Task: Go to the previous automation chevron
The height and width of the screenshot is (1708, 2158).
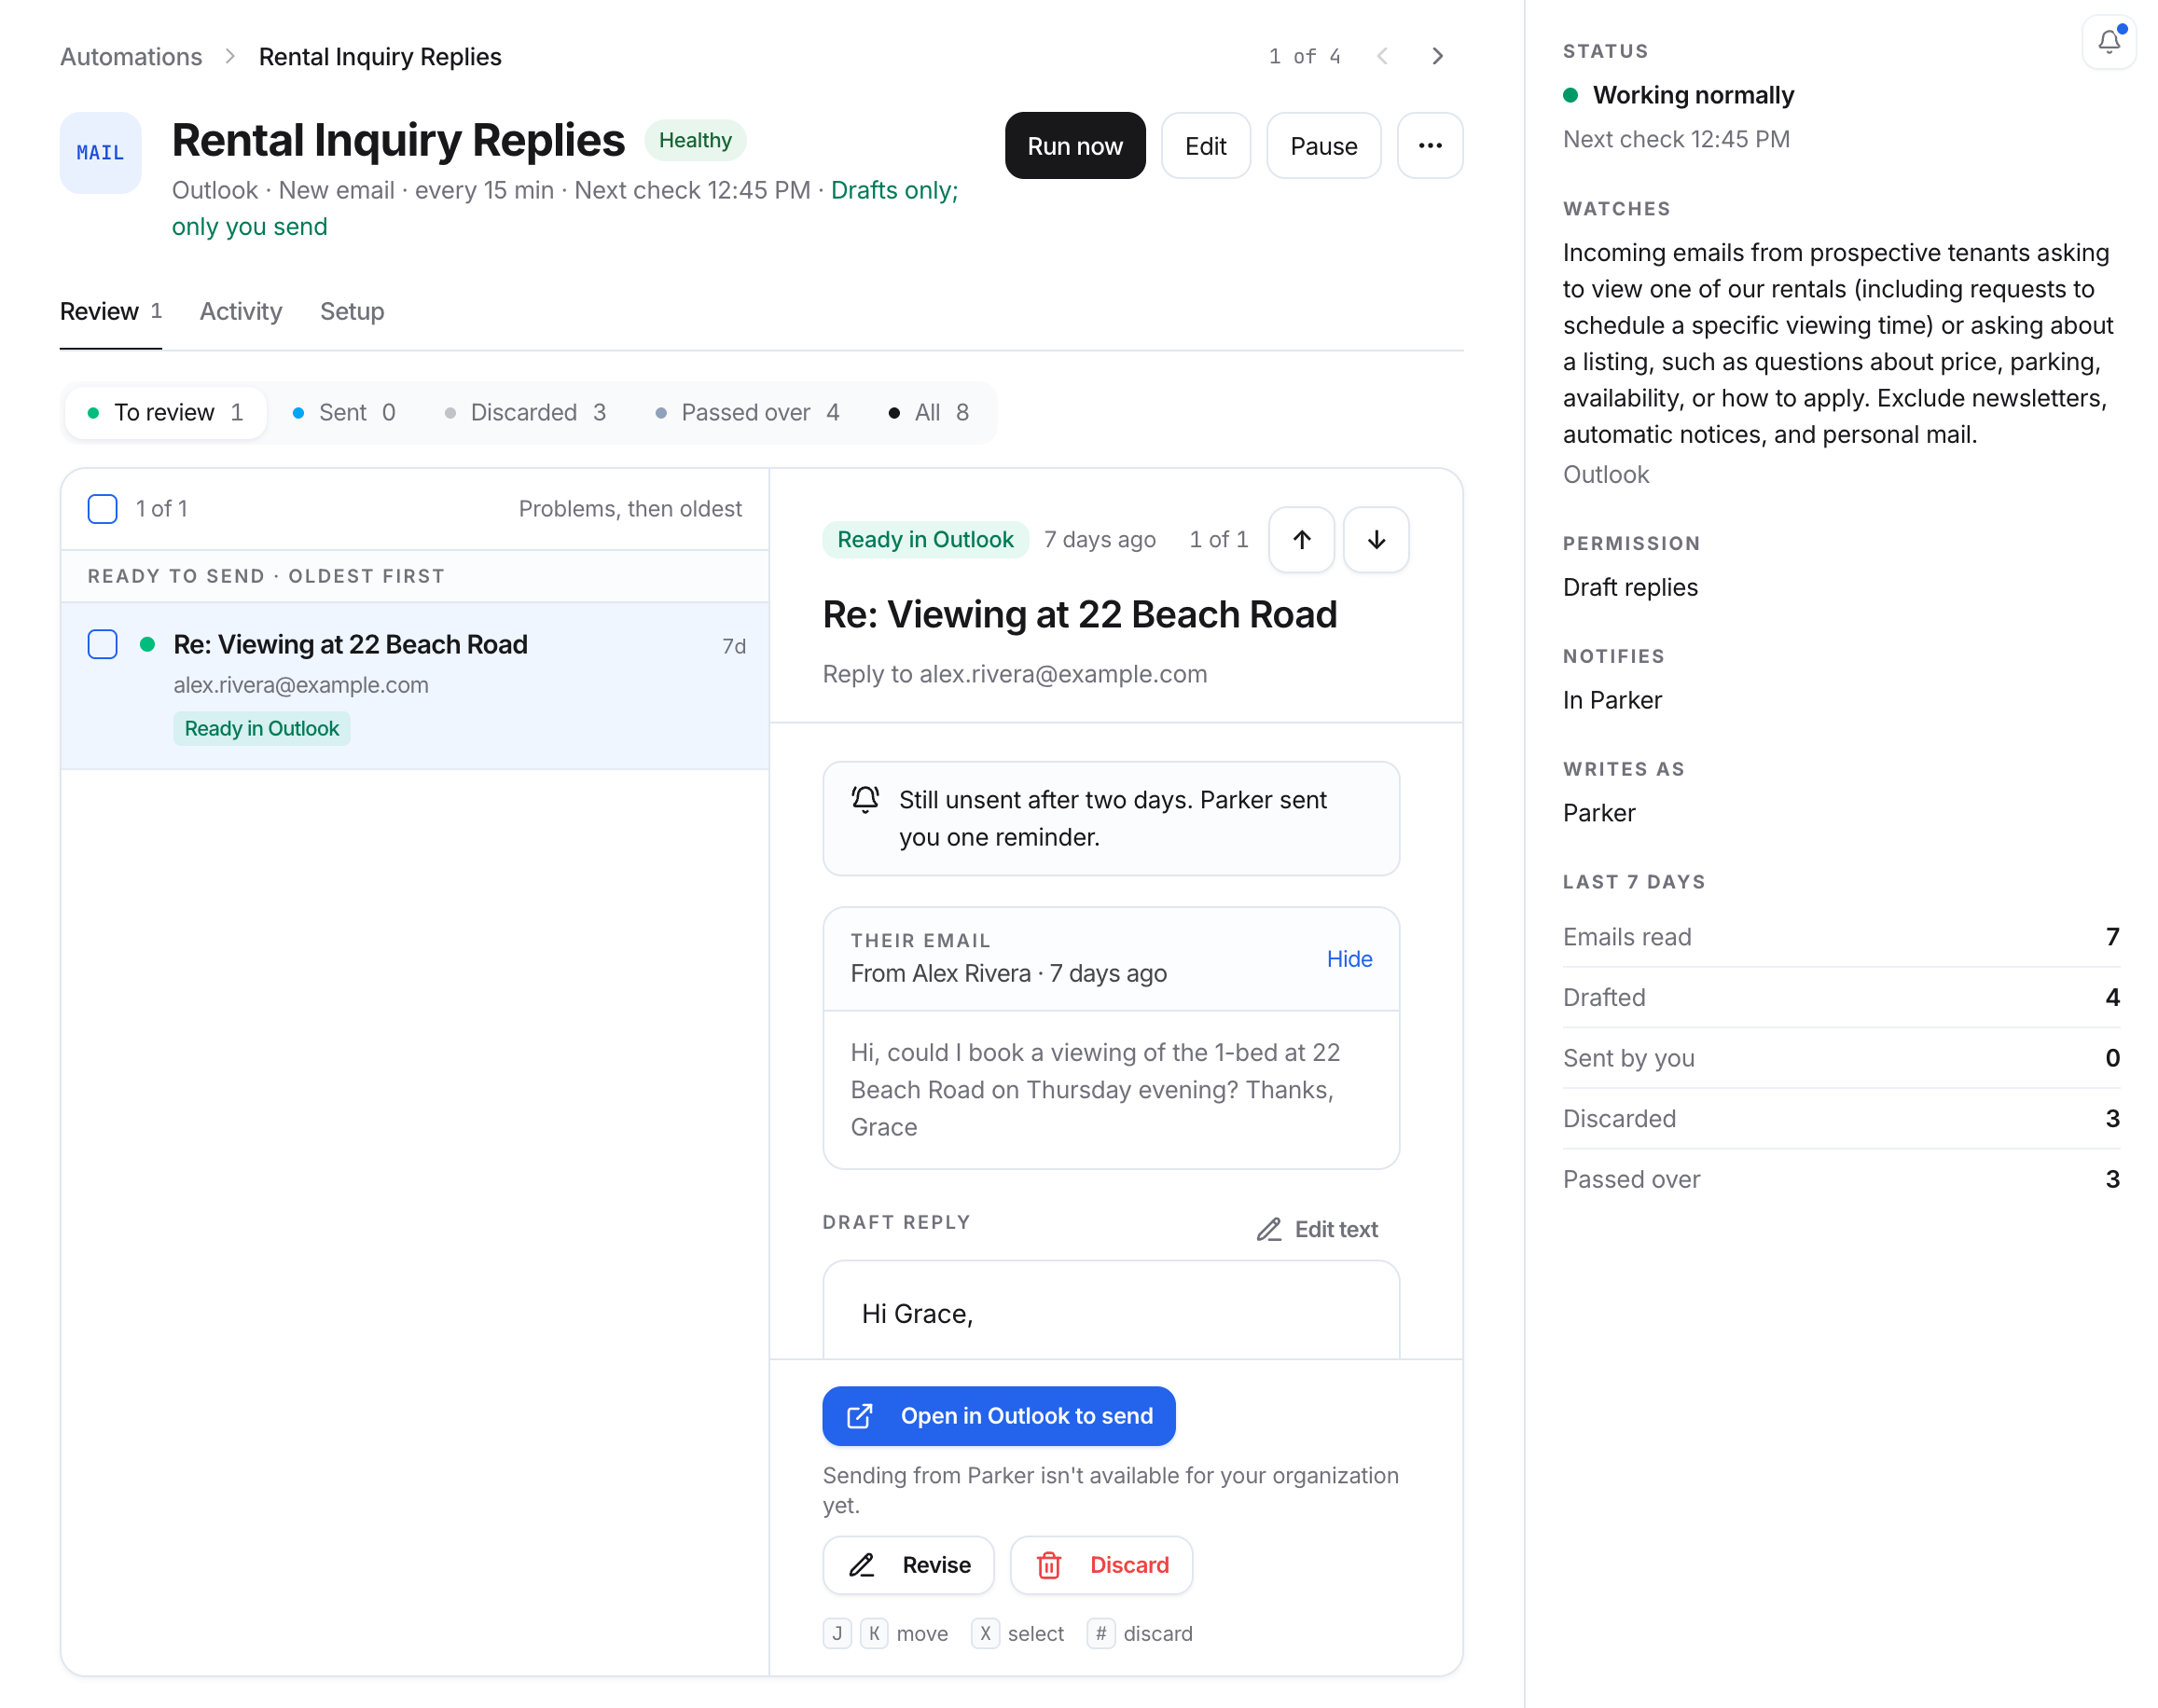Action: (1383, 56)
